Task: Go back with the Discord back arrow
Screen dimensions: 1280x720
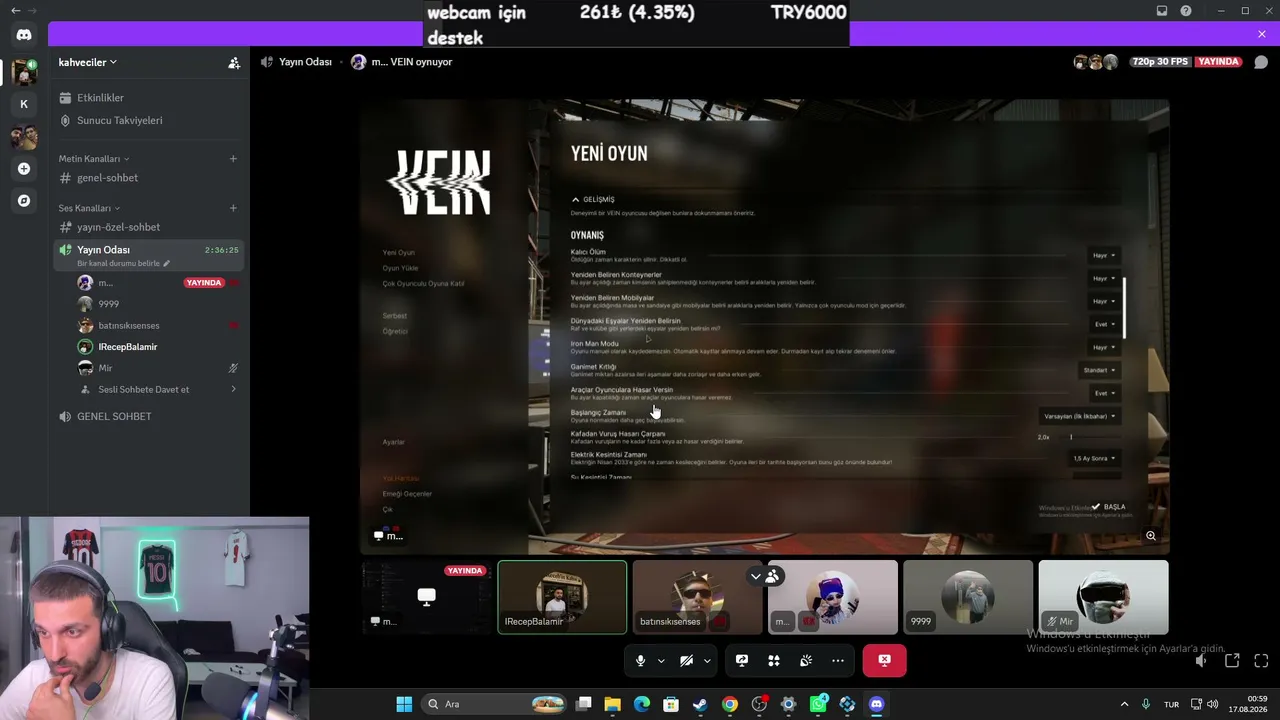Action: point(15,10)
